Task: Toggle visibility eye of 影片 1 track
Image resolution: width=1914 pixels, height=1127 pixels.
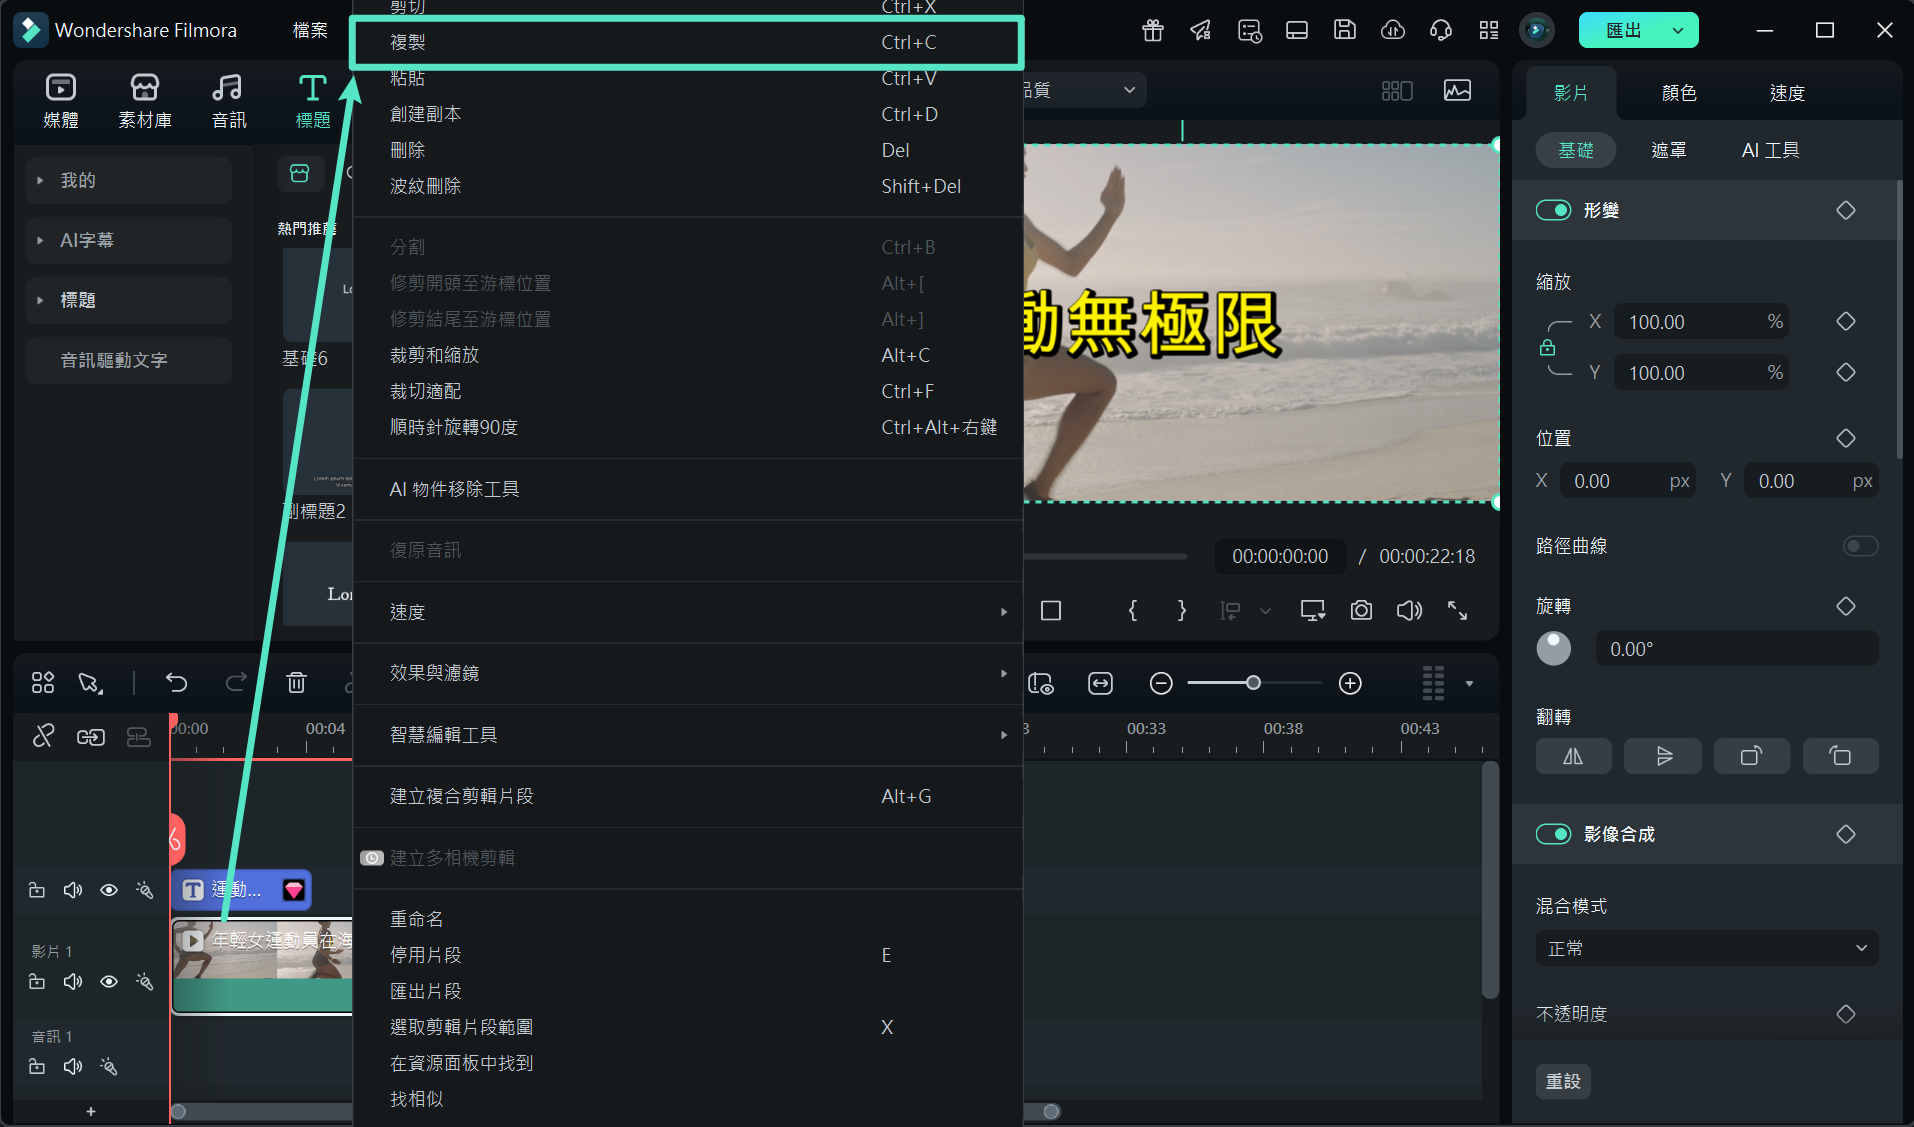Action: pyautogui.click(x=109, y=982)
